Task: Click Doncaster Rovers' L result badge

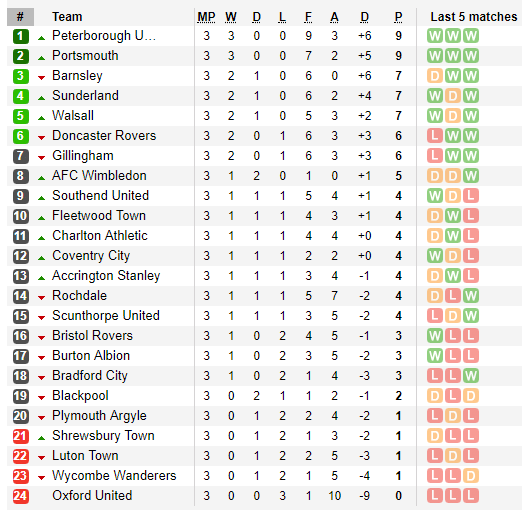Action: click(x=435, y=136)
